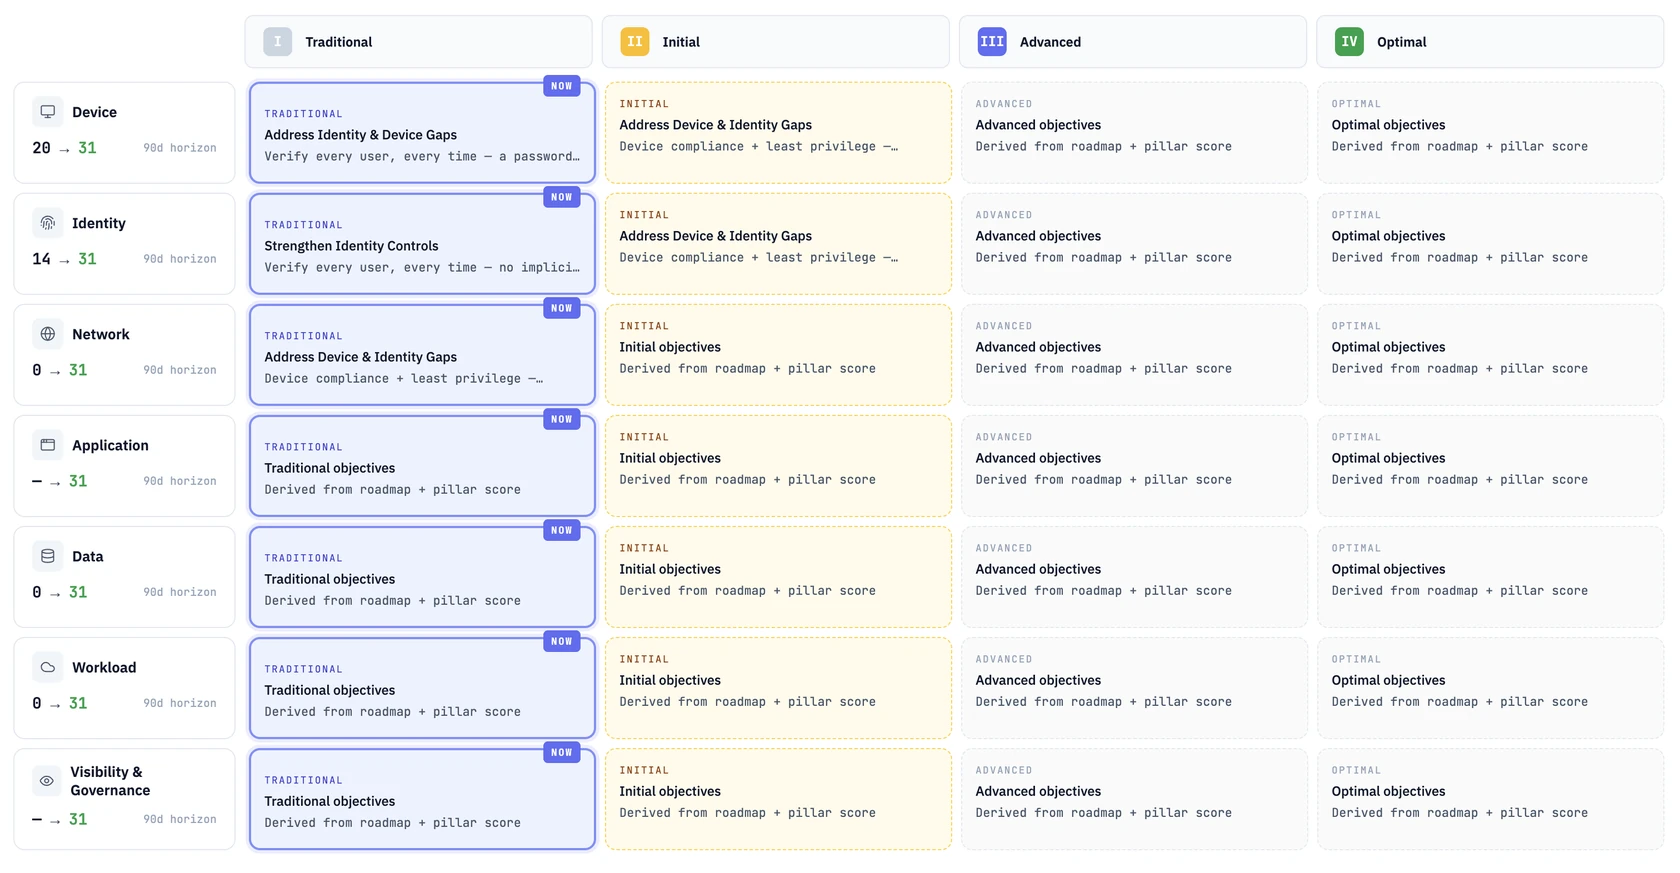
Task: Open Identity row Initial stage card
Action: tap(778, 244)
